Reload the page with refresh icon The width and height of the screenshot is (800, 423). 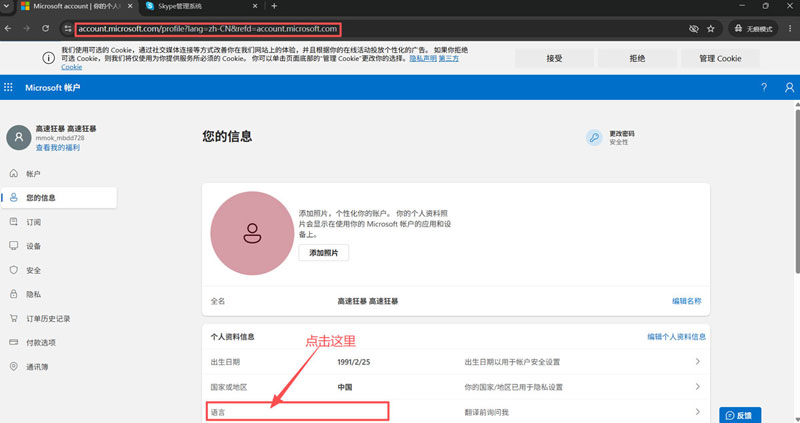(45, 29)
